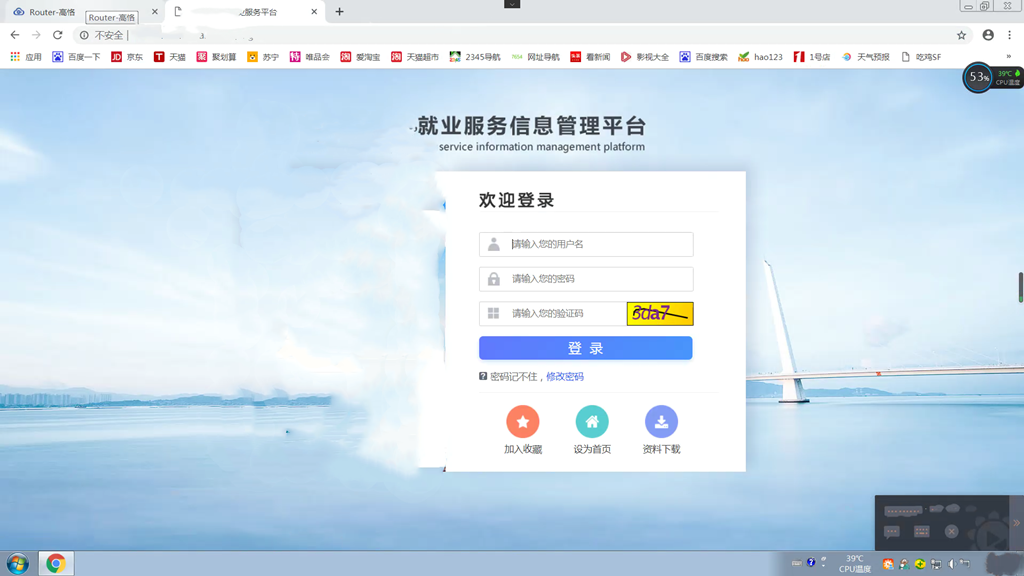Expand the dark overlay side chevrons

coord(1017,523)
